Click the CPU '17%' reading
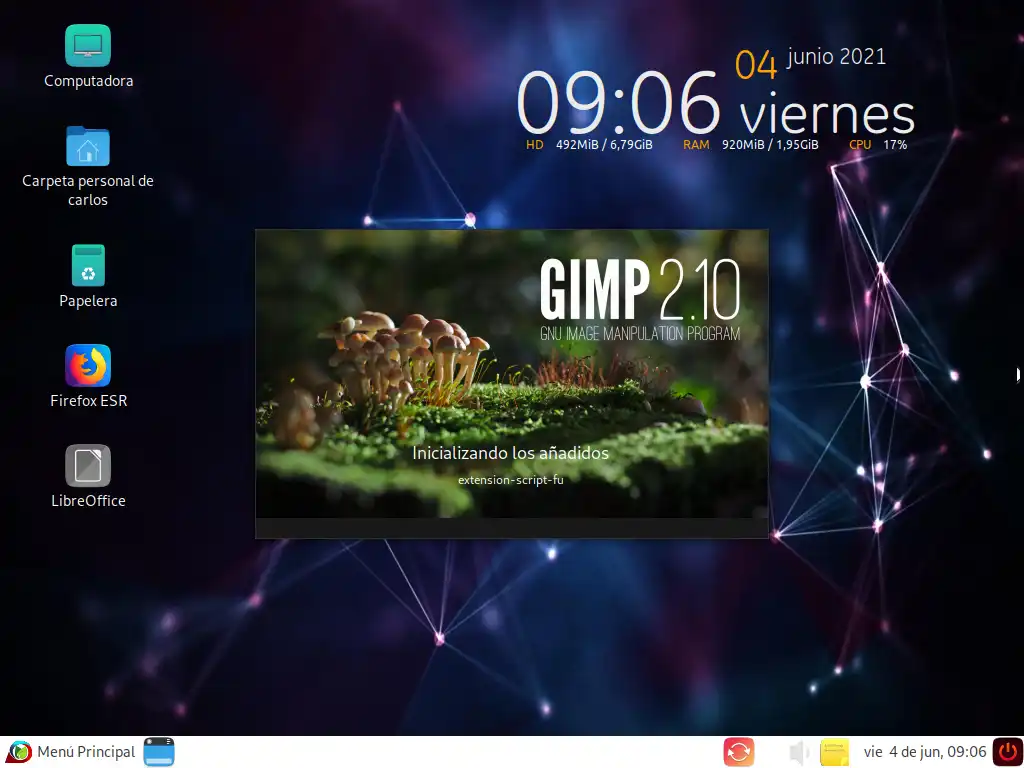The width and height of the screenshot is (1024, 768). click(x=895, y=145)
